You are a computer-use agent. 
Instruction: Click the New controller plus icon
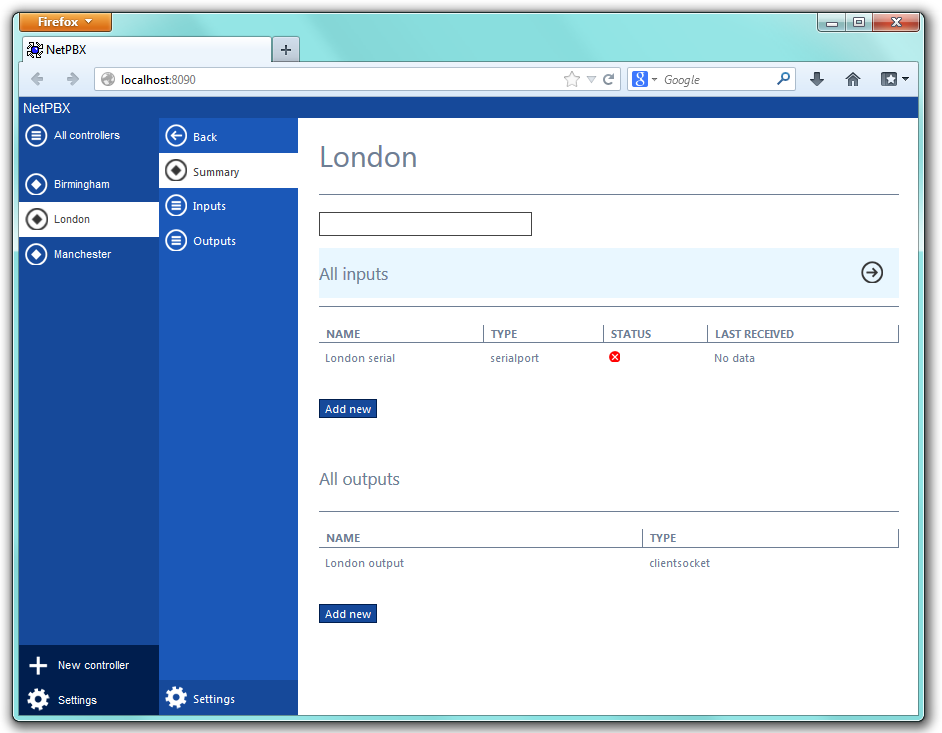pyautogui.click(x=38, y=665)
